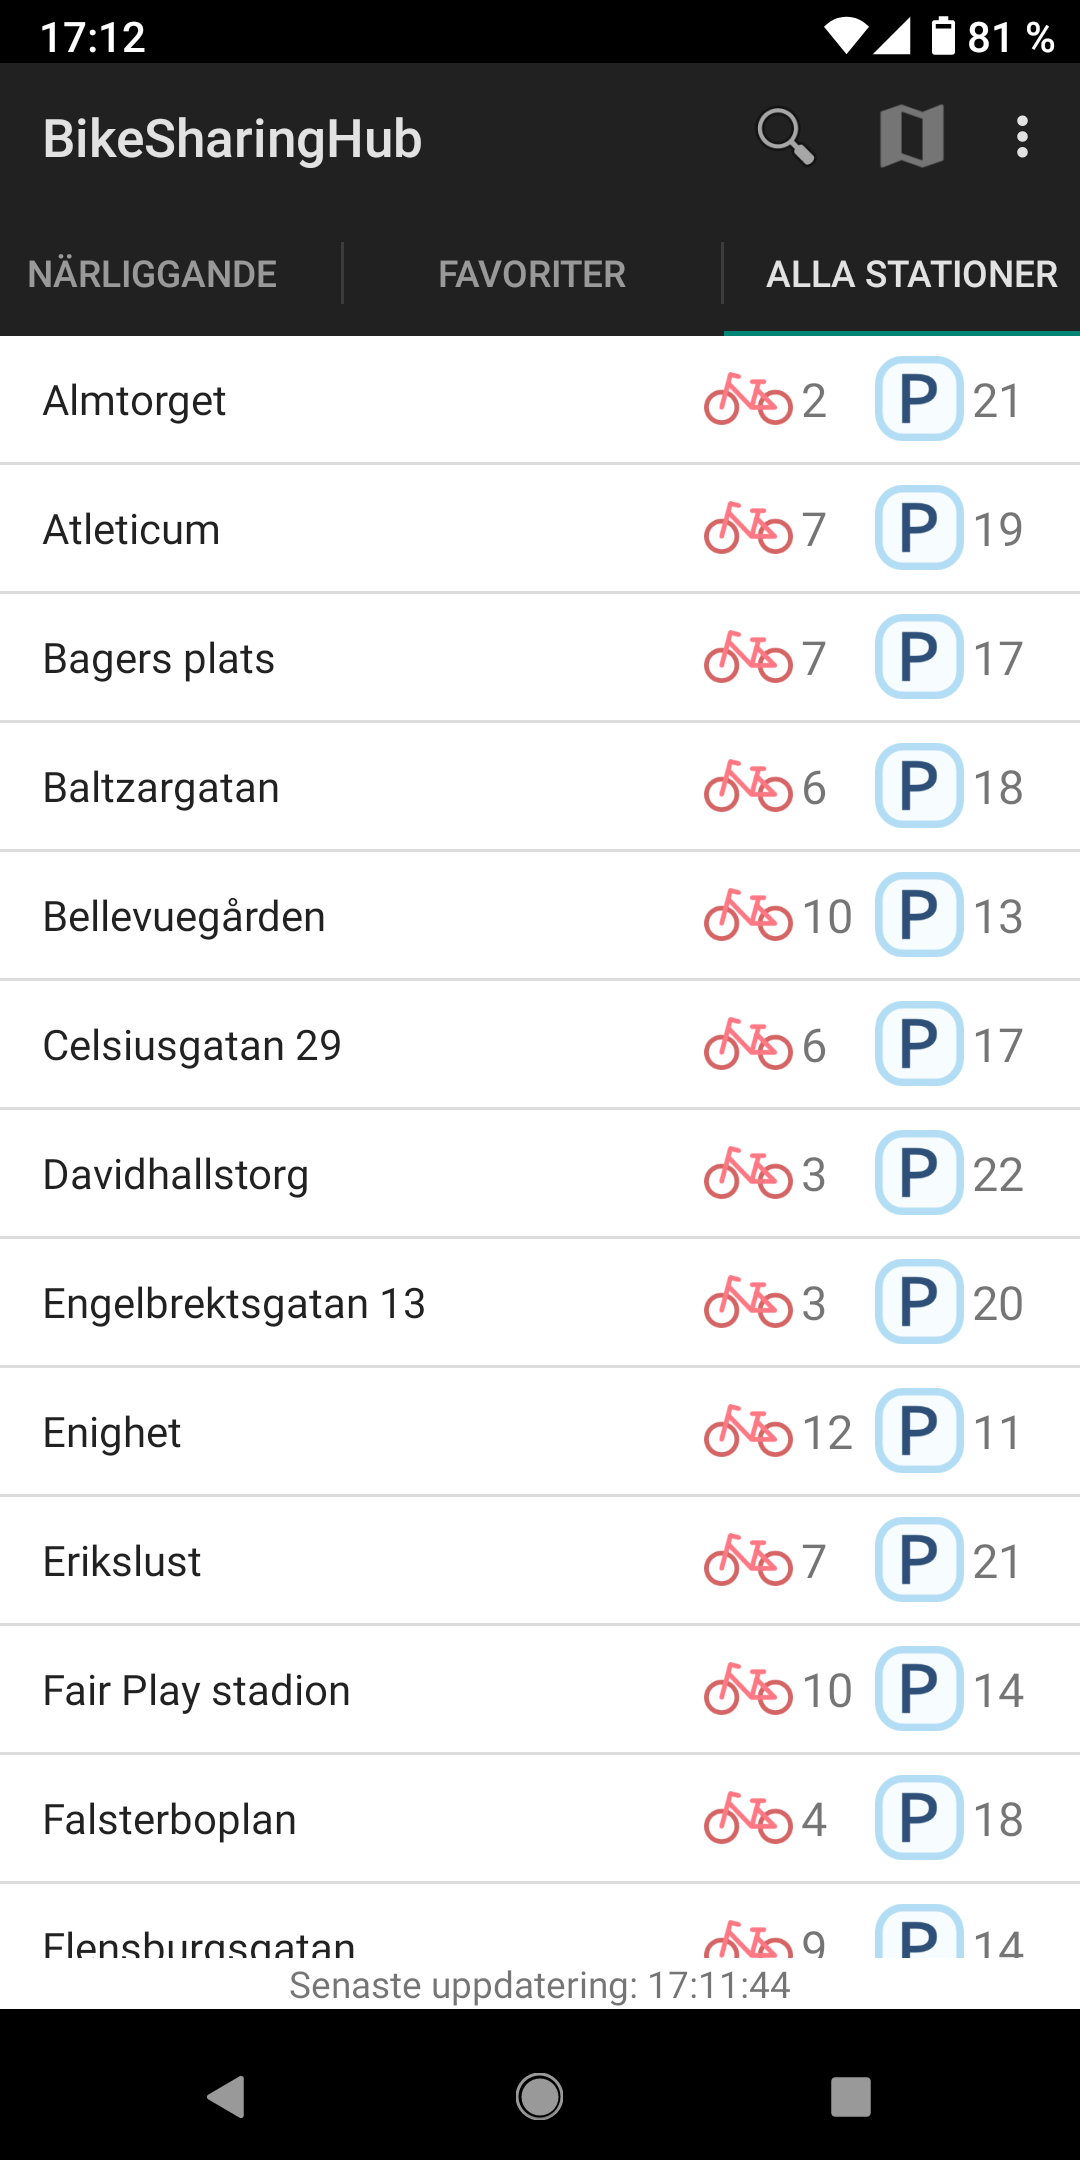The height and width of the screenshot is (2160, 1080).
Task: Tap the bike icon for Bellevuegården
Action: [748, 916]
